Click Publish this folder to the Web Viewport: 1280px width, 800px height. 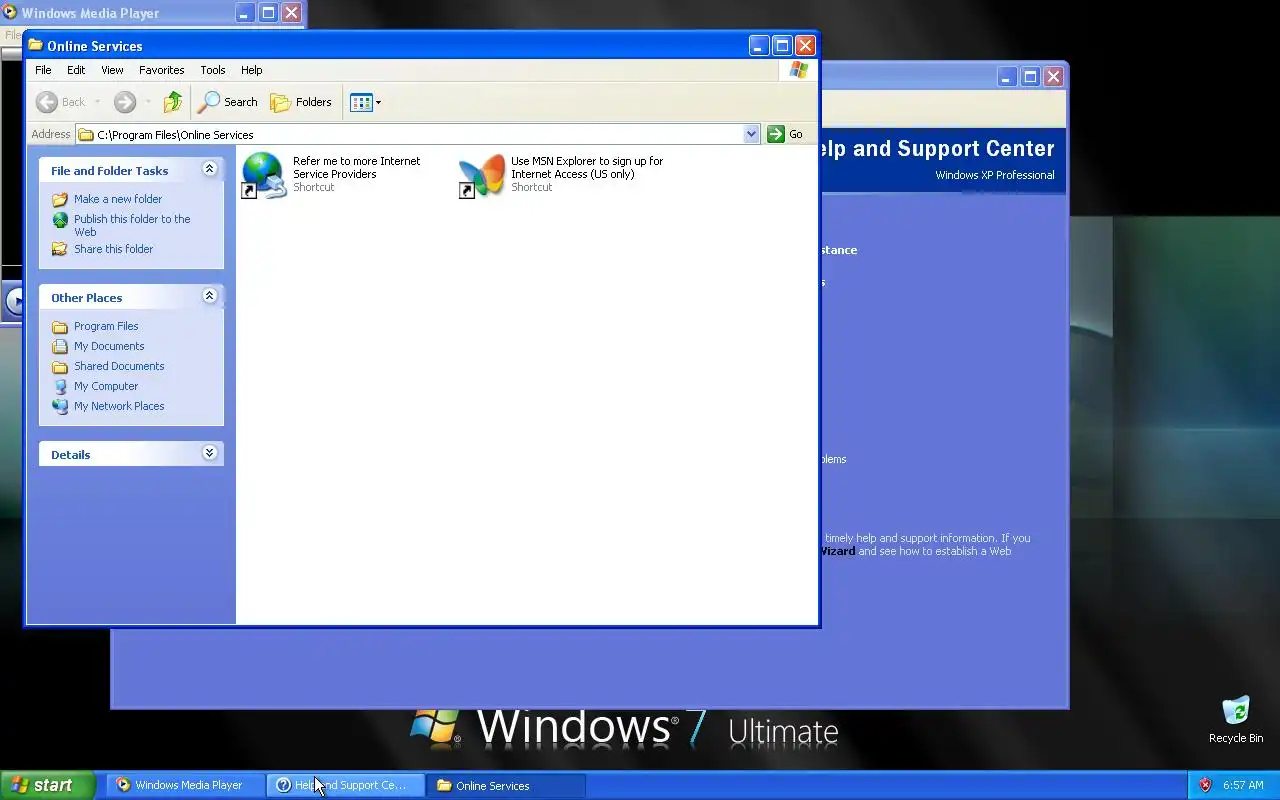click(132, 225)
